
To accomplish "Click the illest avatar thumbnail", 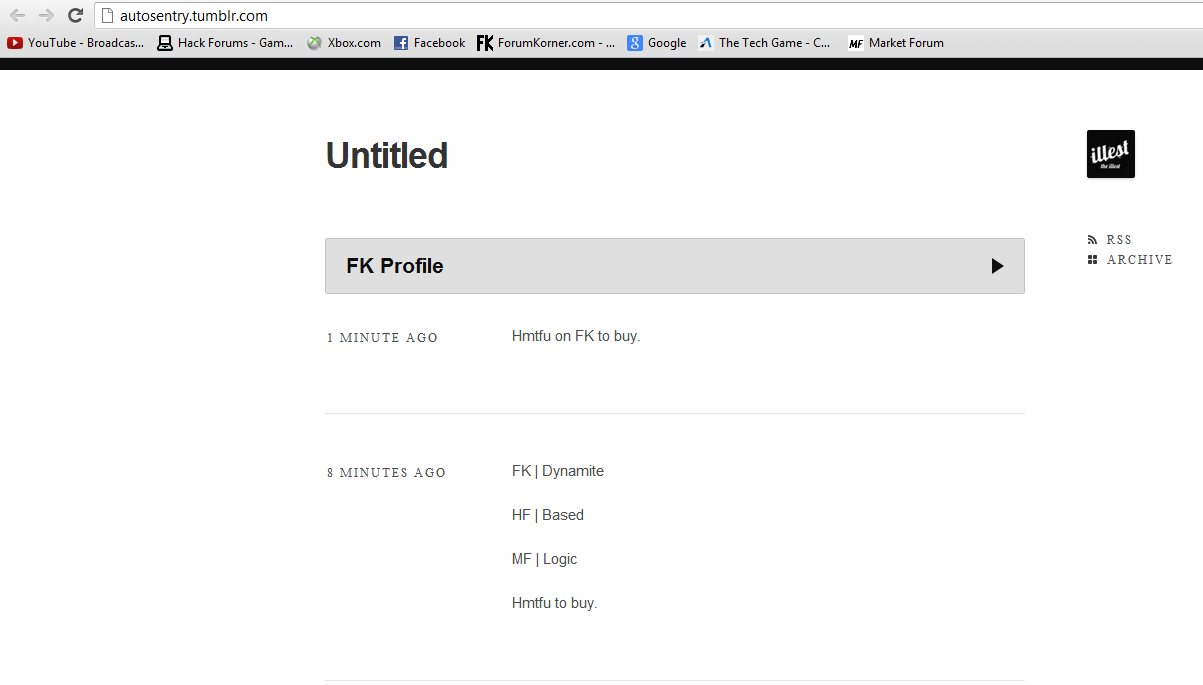I will click(x=1111, y=154).
